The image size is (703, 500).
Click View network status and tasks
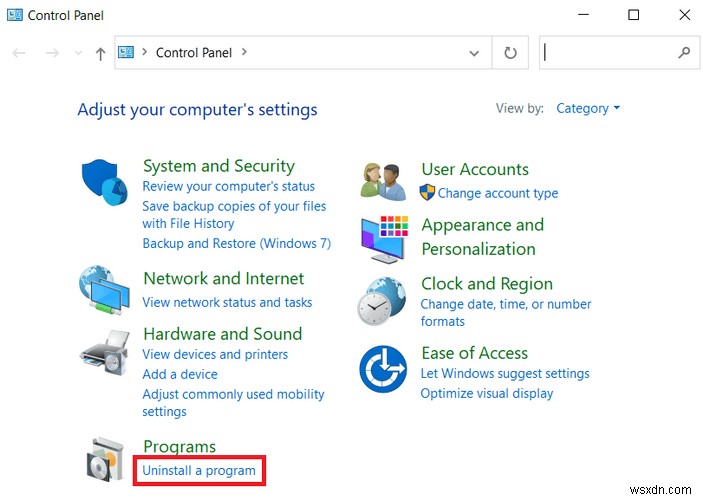(x=227, y=302)
